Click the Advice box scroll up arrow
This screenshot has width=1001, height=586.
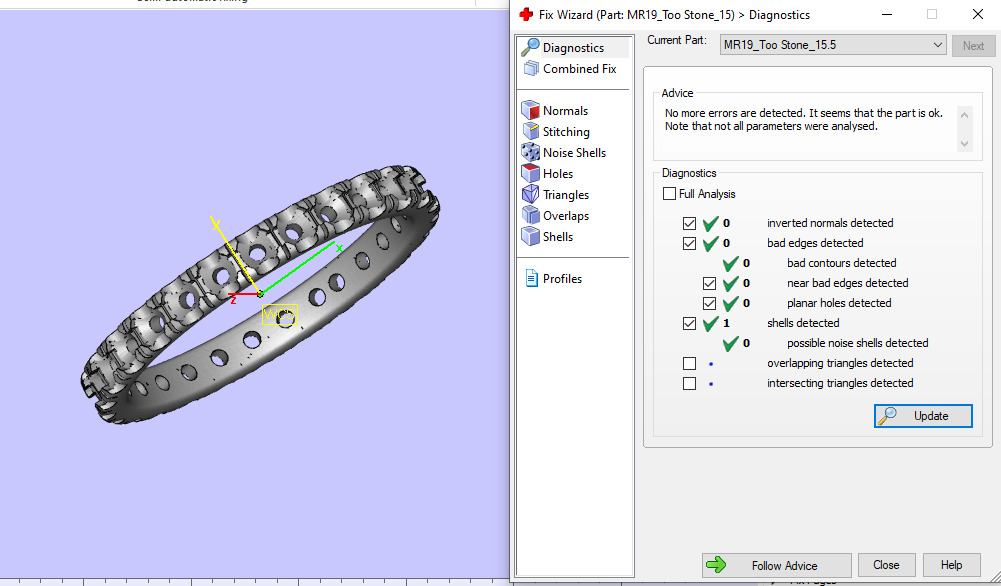click(x=965, y=116)
